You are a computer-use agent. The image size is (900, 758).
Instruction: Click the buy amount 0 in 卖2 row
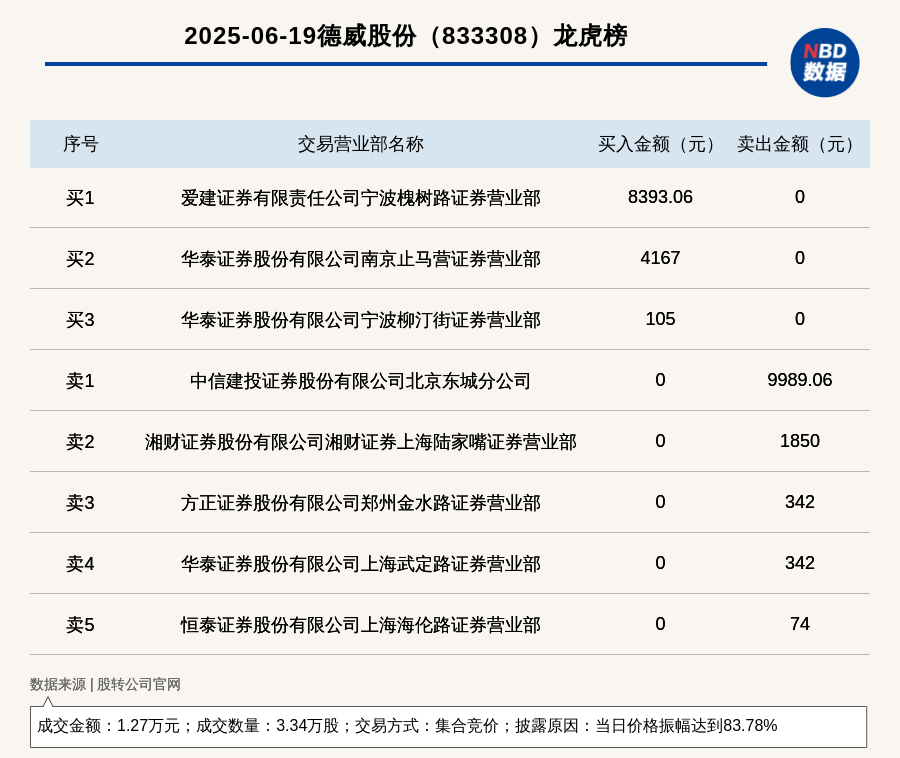[x=660, y=441]
